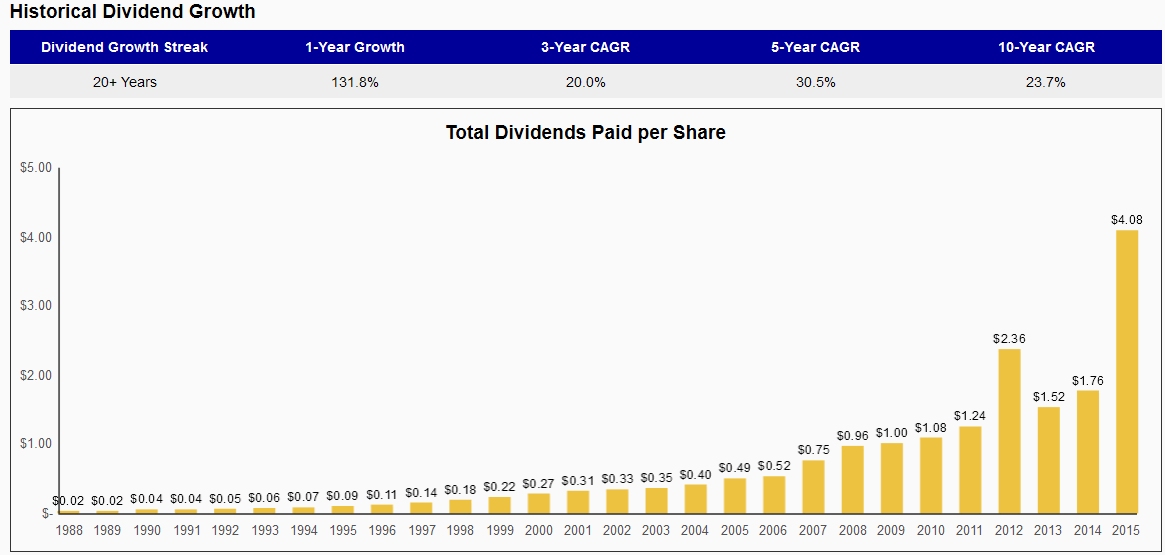The image size is (1165, 555).
Task: Click the 2008 bar labeled $0.96
Action: (852, 479)
